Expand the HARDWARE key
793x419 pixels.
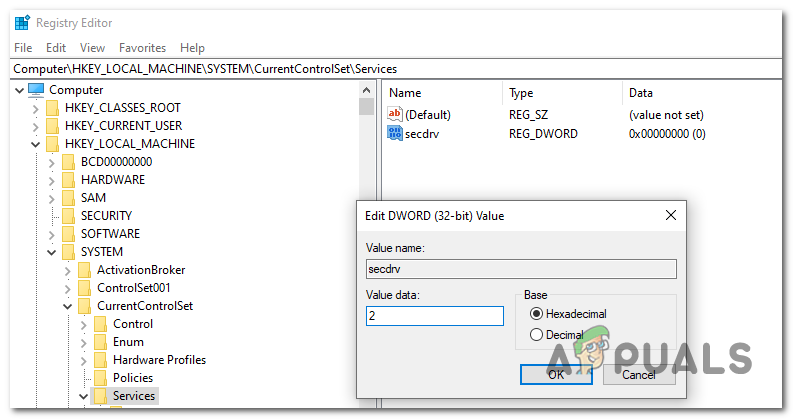[x=52, y=181]
